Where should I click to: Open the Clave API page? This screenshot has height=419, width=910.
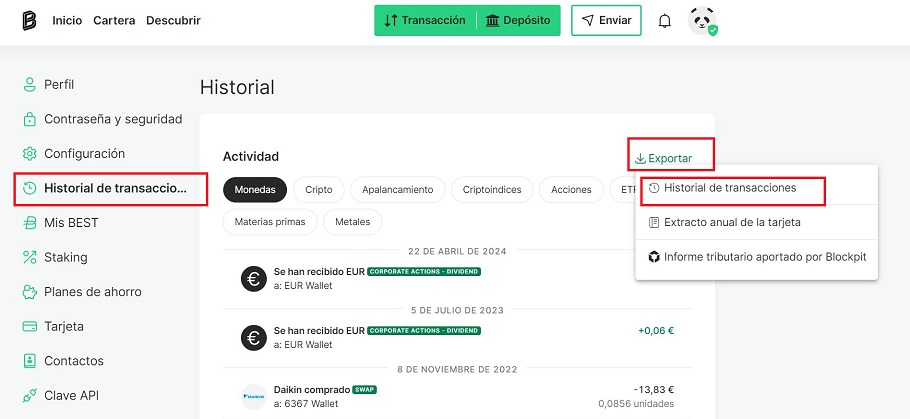click(71, 395)
